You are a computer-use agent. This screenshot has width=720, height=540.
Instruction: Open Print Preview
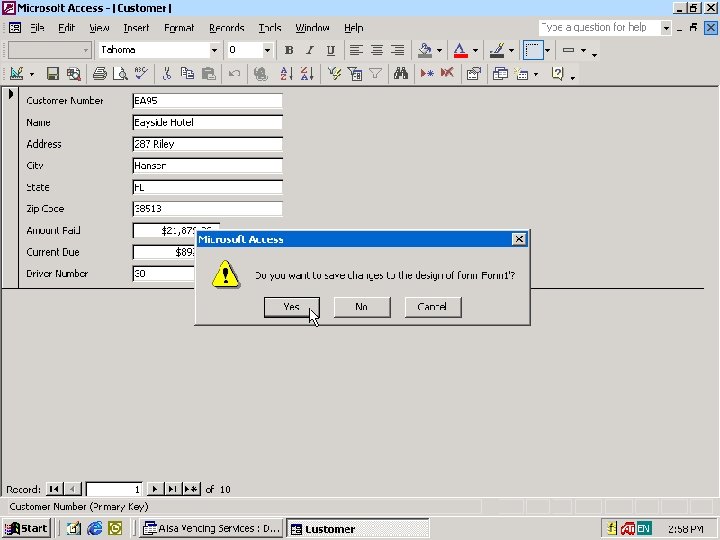point(120,73)
